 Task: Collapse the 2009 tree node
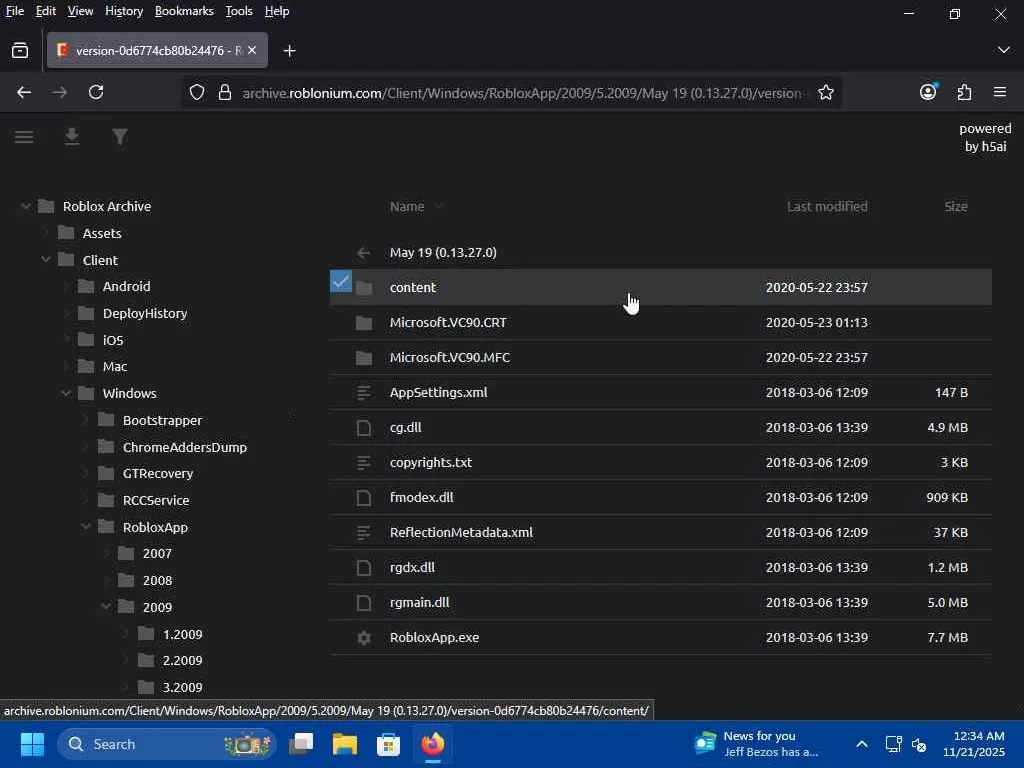pyautogui.click(x=106, y=607)
